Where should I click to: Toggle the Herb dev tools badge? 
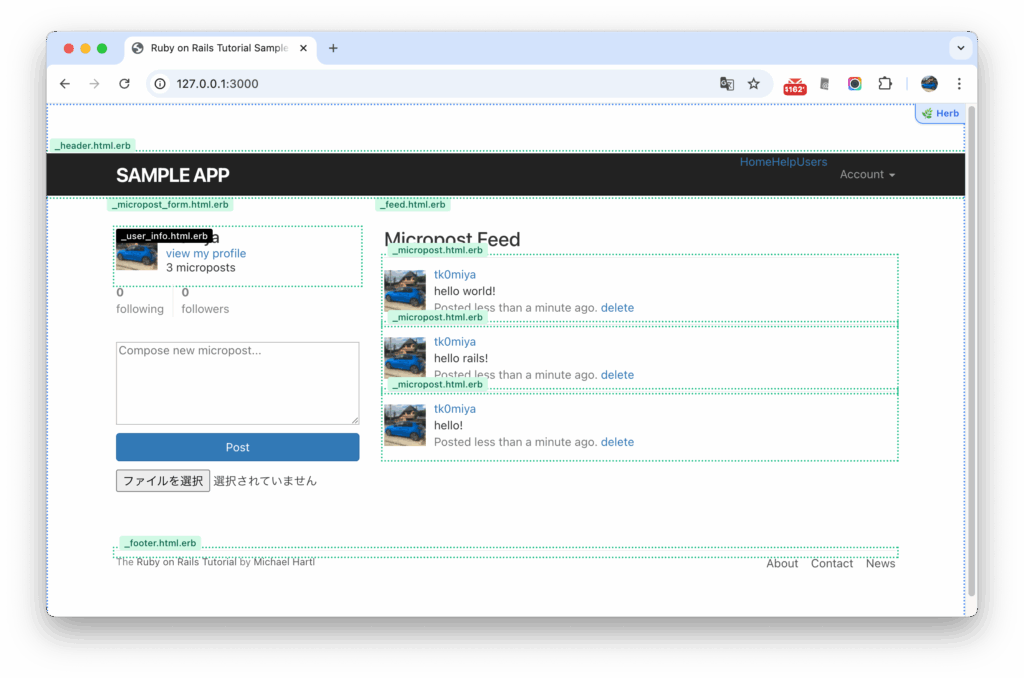coord(941,114)
